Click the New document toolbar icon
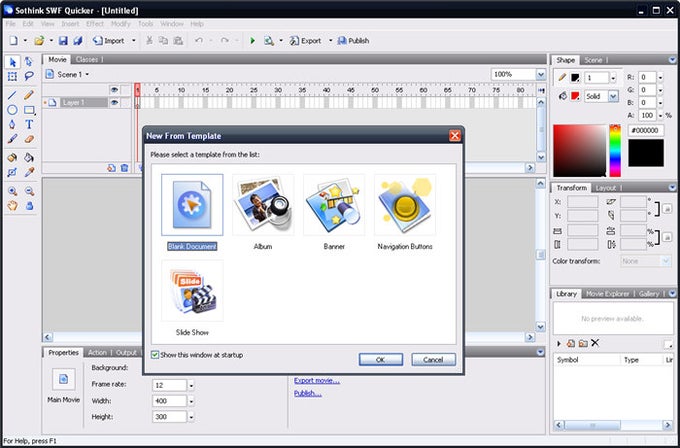The height and width of the screenshot is (448, 680). click(14, 41)
